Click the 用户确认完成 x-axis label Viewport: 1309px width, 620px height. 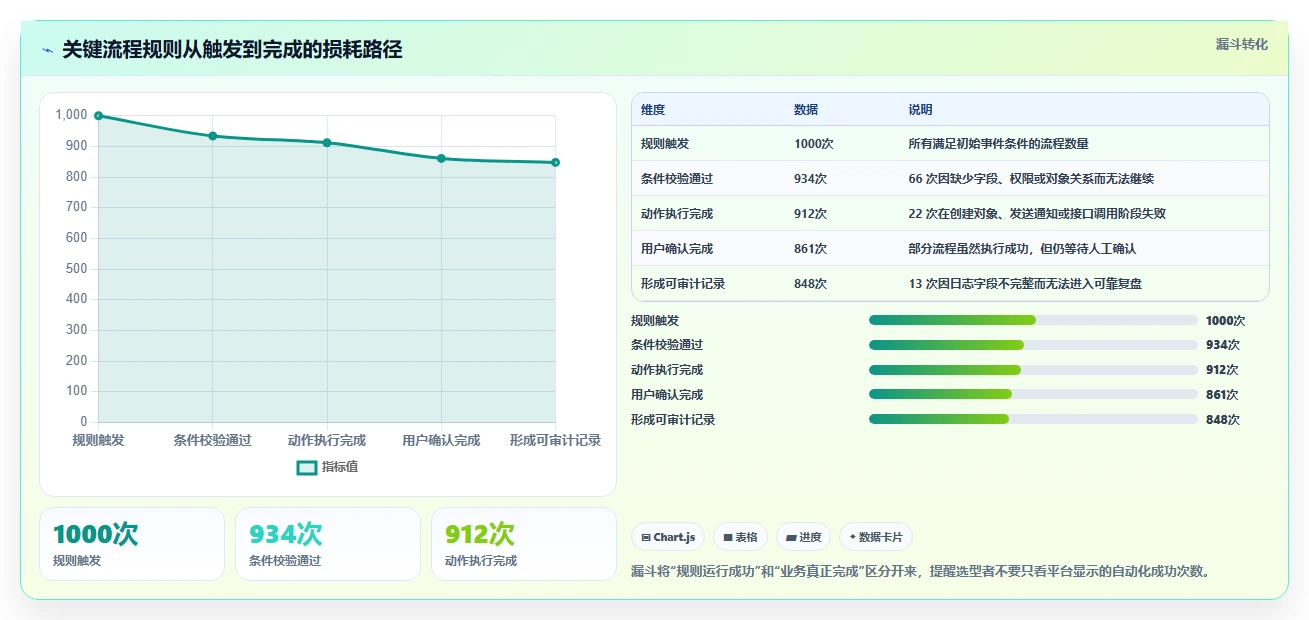point(441,440)
